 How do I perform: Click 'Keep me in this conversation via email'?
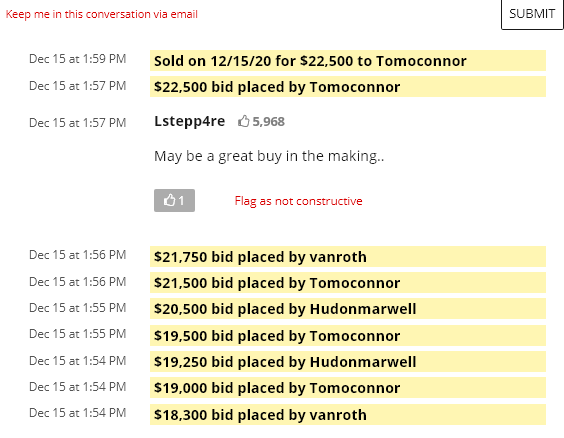coord(102,14)
